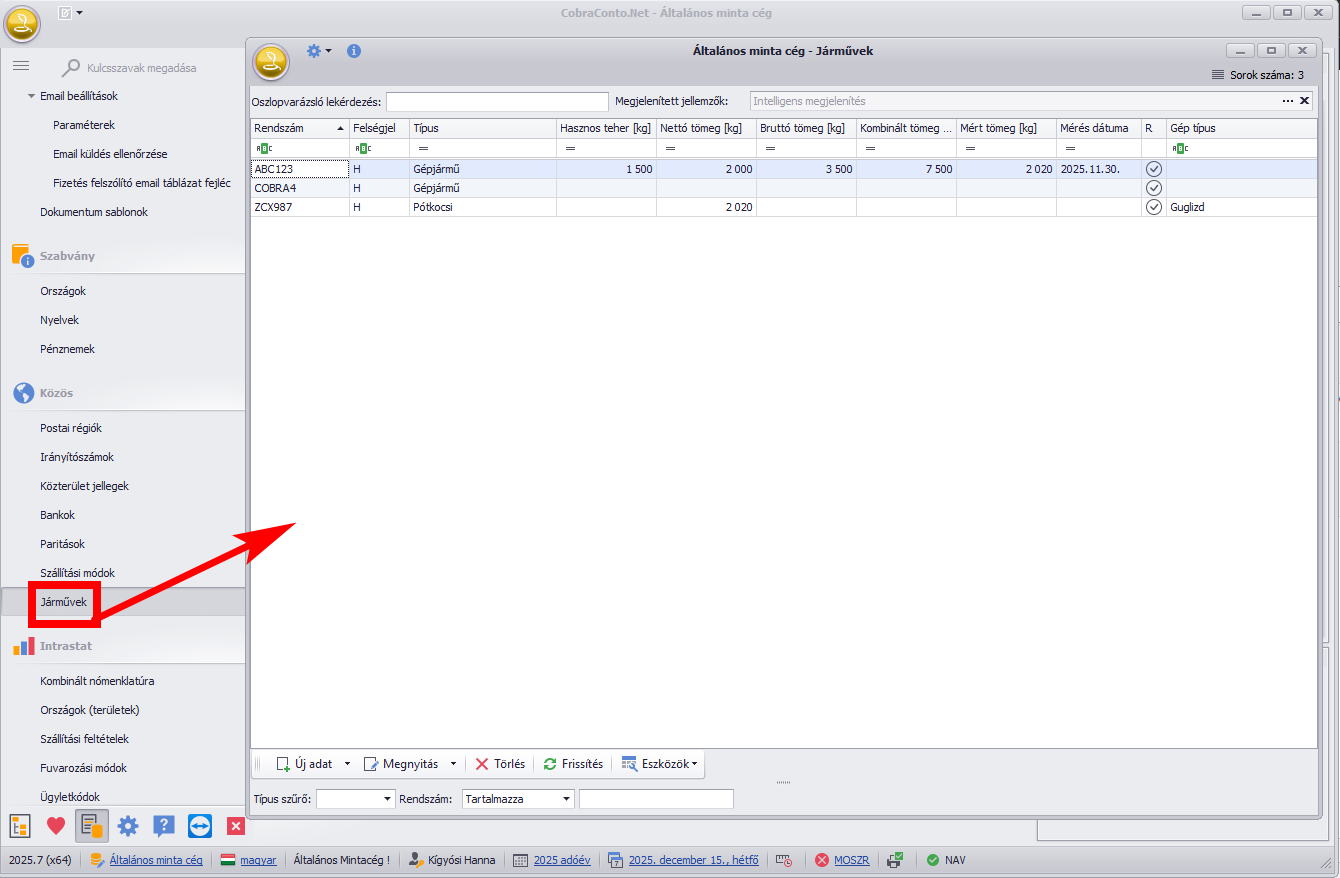Toggle the R checkmark for ZCX987 row
This screenshot has width=1340, height=878.
click(1153, 207)
